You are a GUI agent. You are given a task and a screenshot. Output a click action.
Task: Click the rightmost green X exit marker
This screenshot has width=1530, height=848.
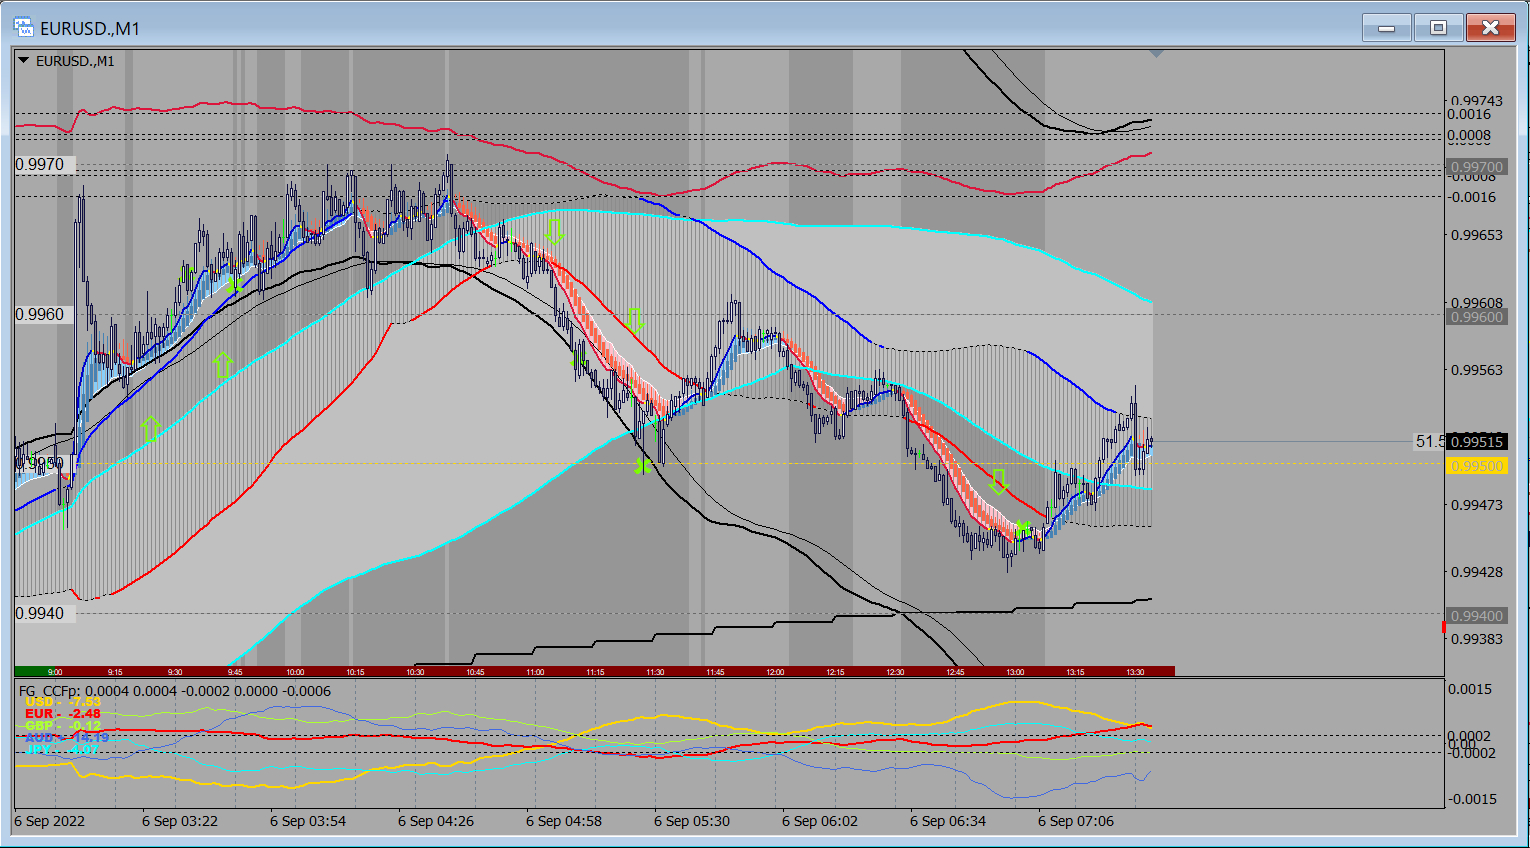point(1021,527)
